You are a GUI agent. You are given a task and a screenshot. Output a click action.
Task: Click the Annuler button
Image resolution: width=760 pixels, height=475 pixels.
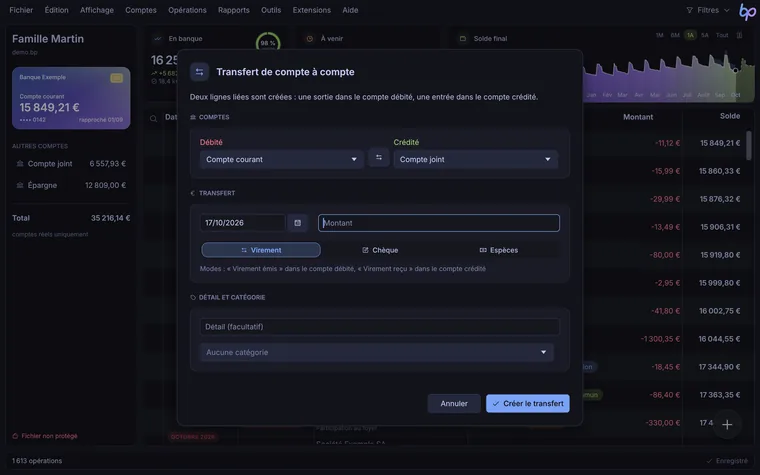(x=454, y=404)
